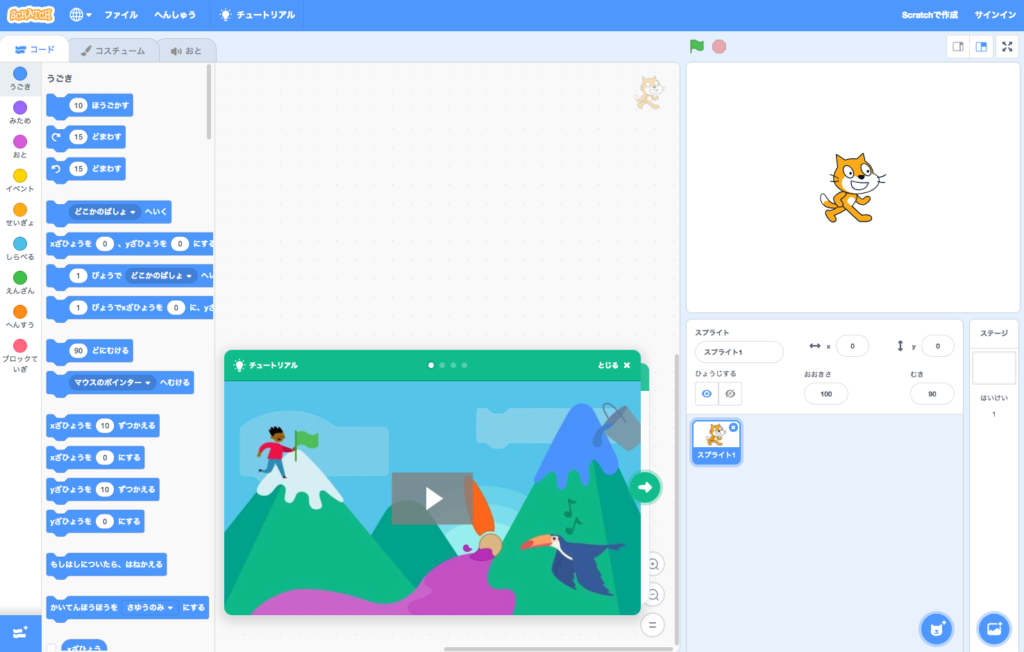This screenshot has height=652, width=1024.
Task: Click the 10 ほうごかす block
Action: click(90, 106)
